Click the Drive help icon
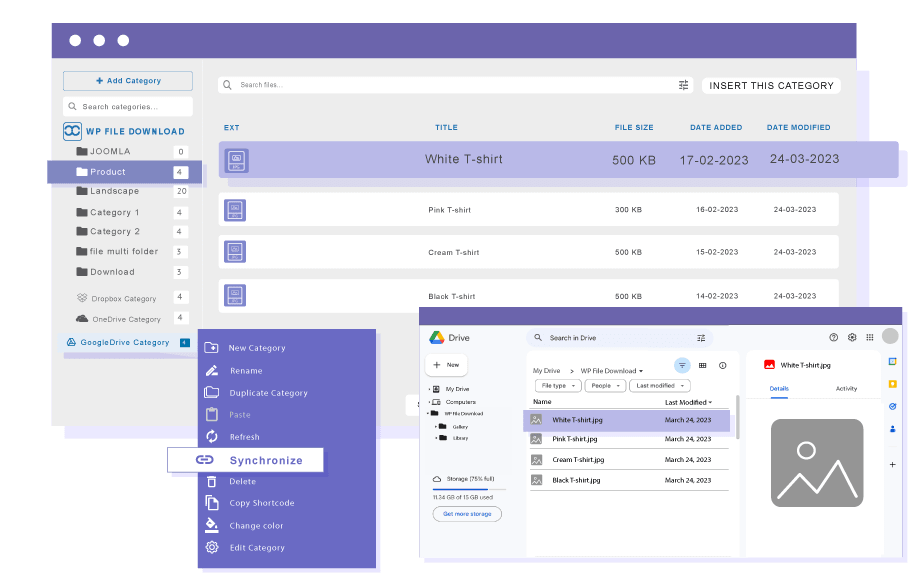 click(x=834, y=338)
